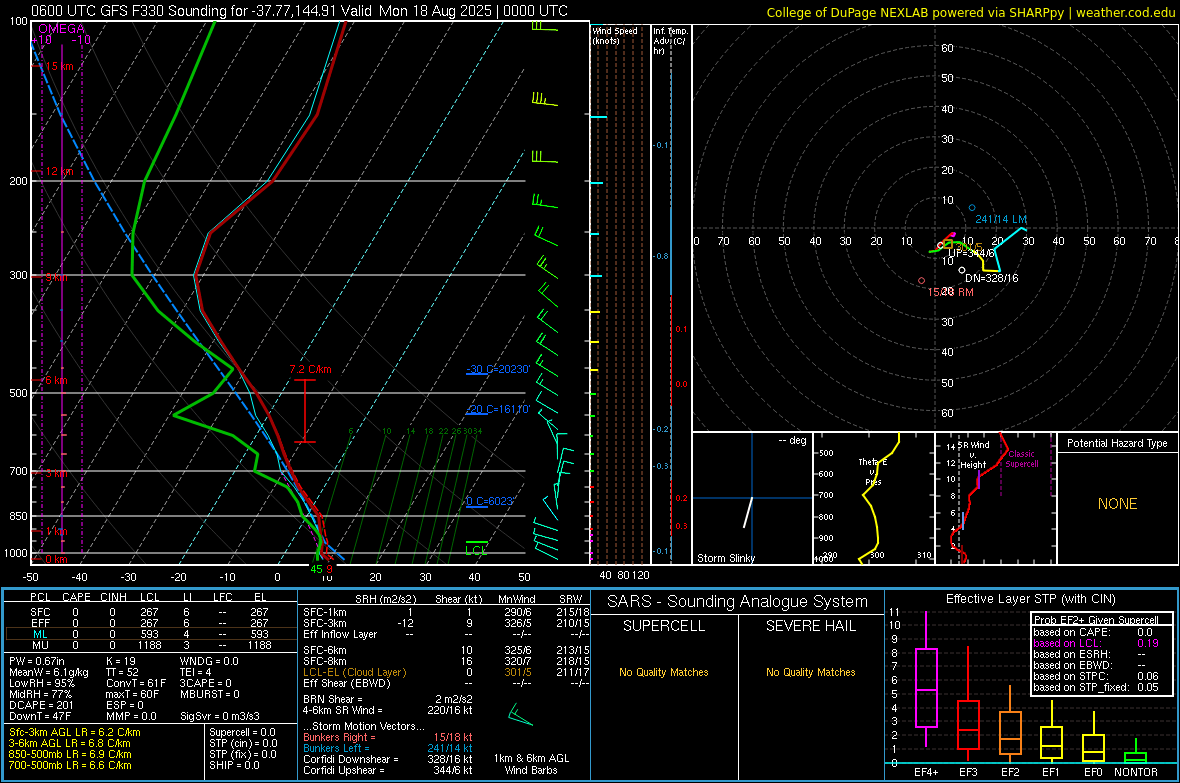Click the MBURST = 0 value
The width and height of the screenshot is (1180, 783).
click(x=210, y=694)
